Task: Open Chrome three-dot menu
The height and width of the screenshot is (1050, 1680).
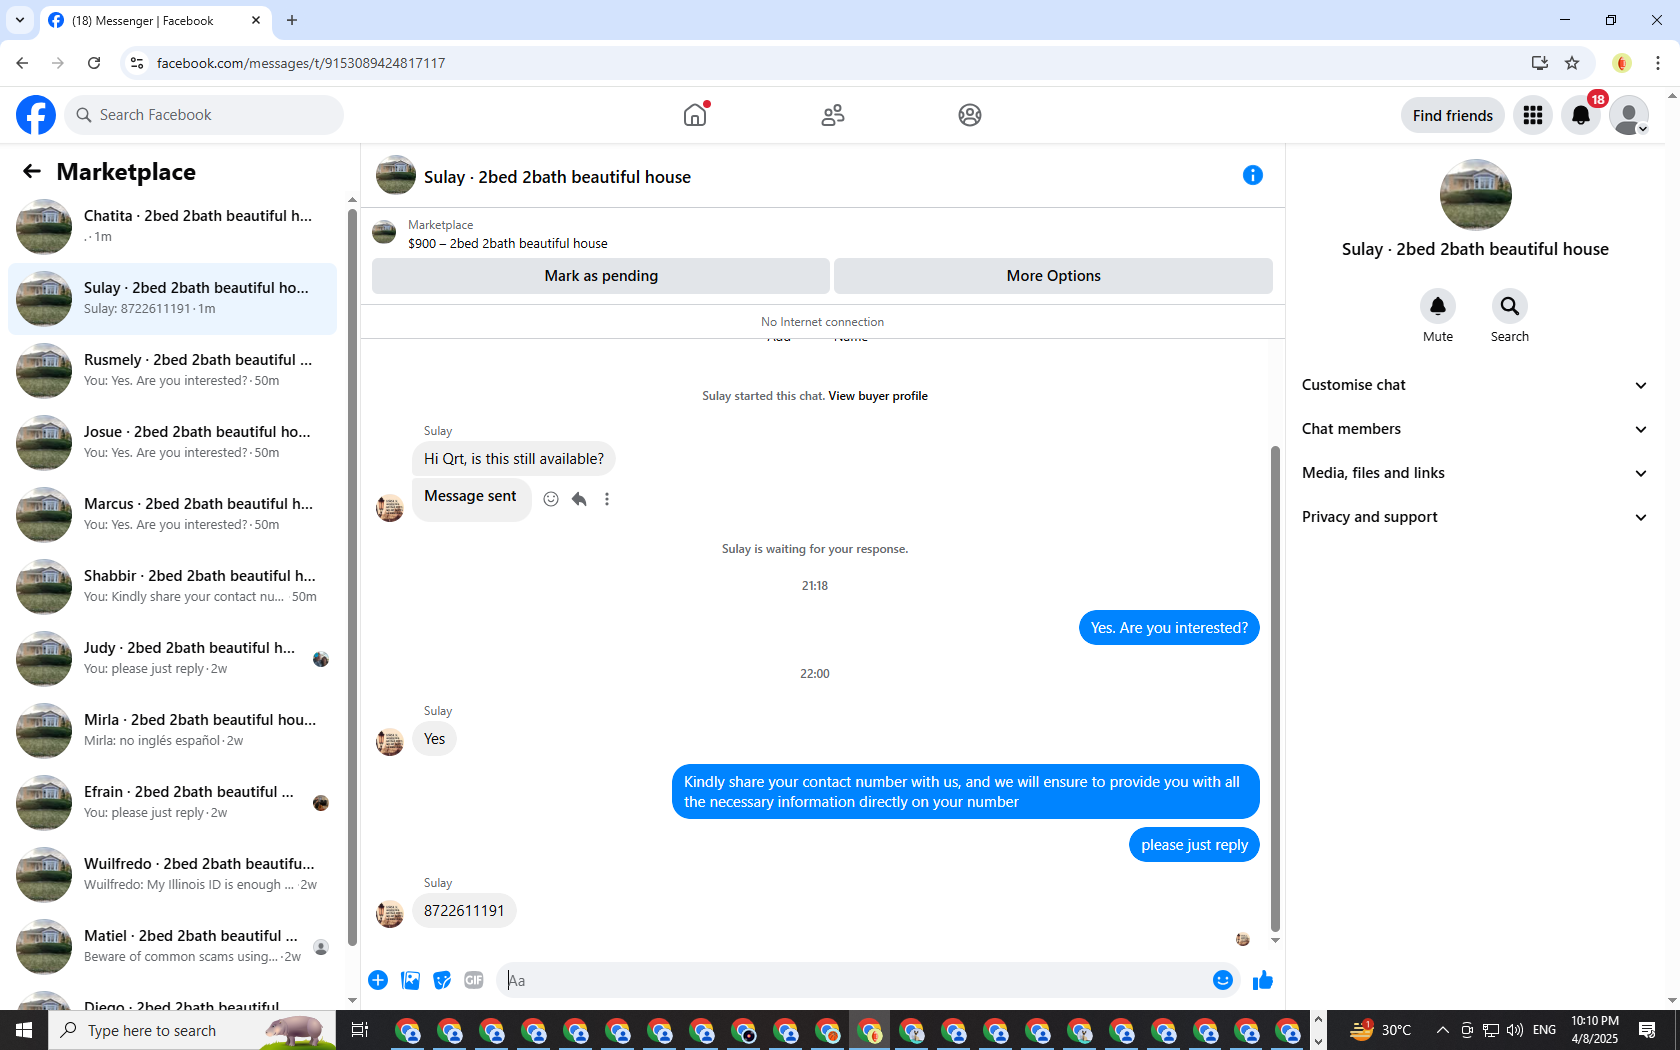Action: tap(1658, 63)
